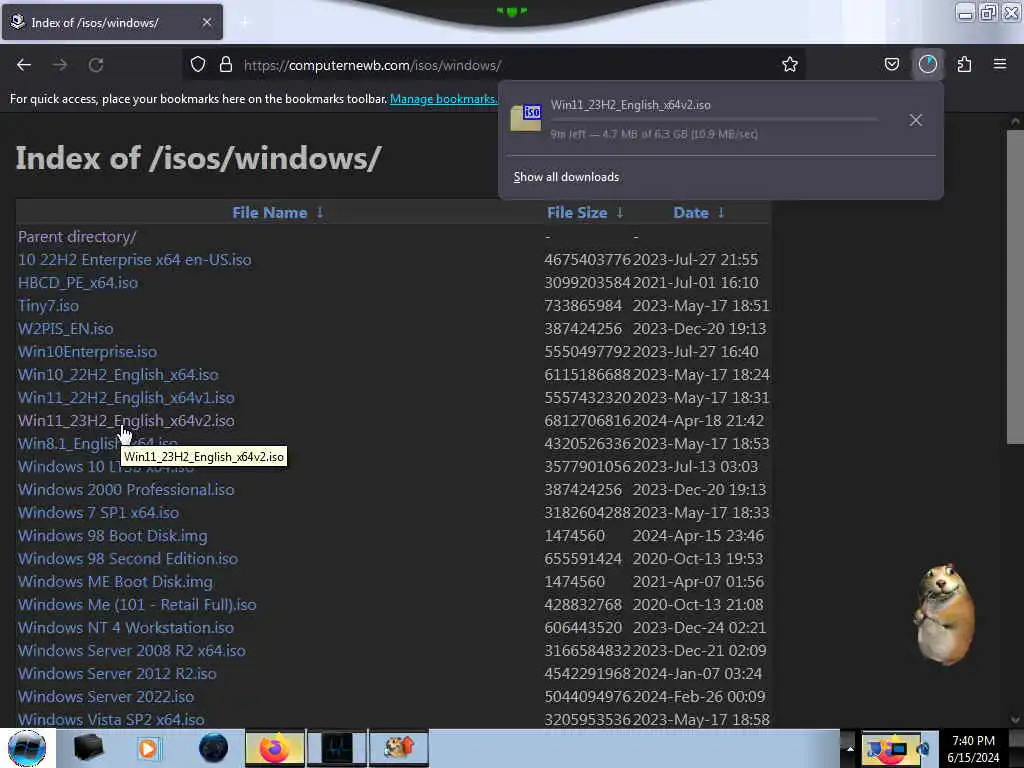Image resolution: width=1024 pixels, height=768 pixels.
Task: Download Win11_22H2_English_x64v1.iso
Action: [126, 398]
